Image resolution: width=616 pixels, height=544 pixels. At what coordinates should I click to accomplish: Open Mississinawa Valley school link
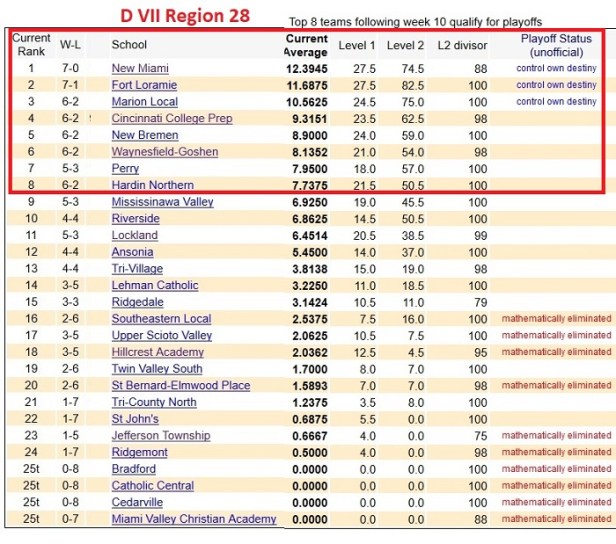(x=162, y=202)
